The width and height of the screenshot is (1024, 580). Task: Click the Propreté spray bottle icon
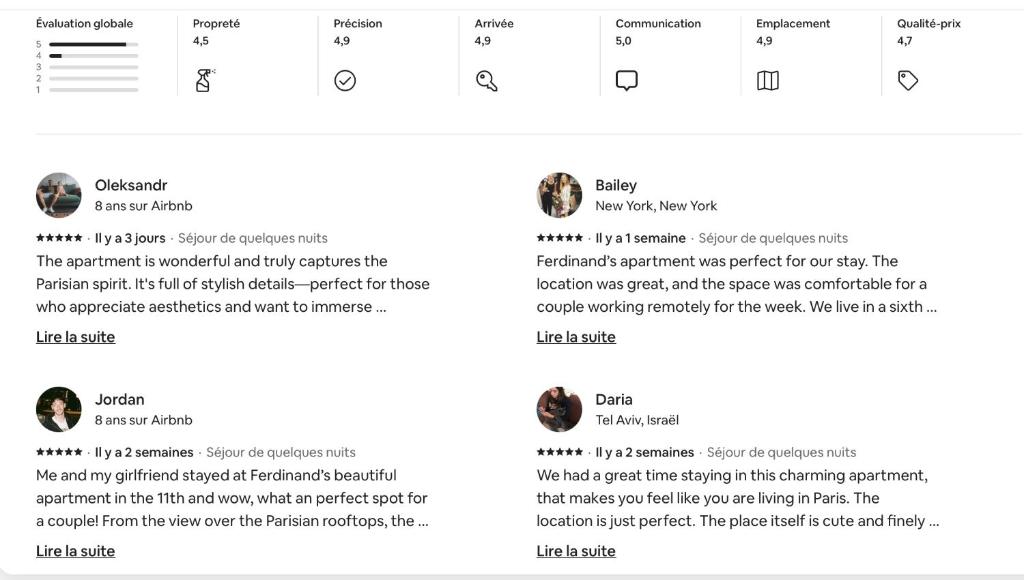click(204, 80)
